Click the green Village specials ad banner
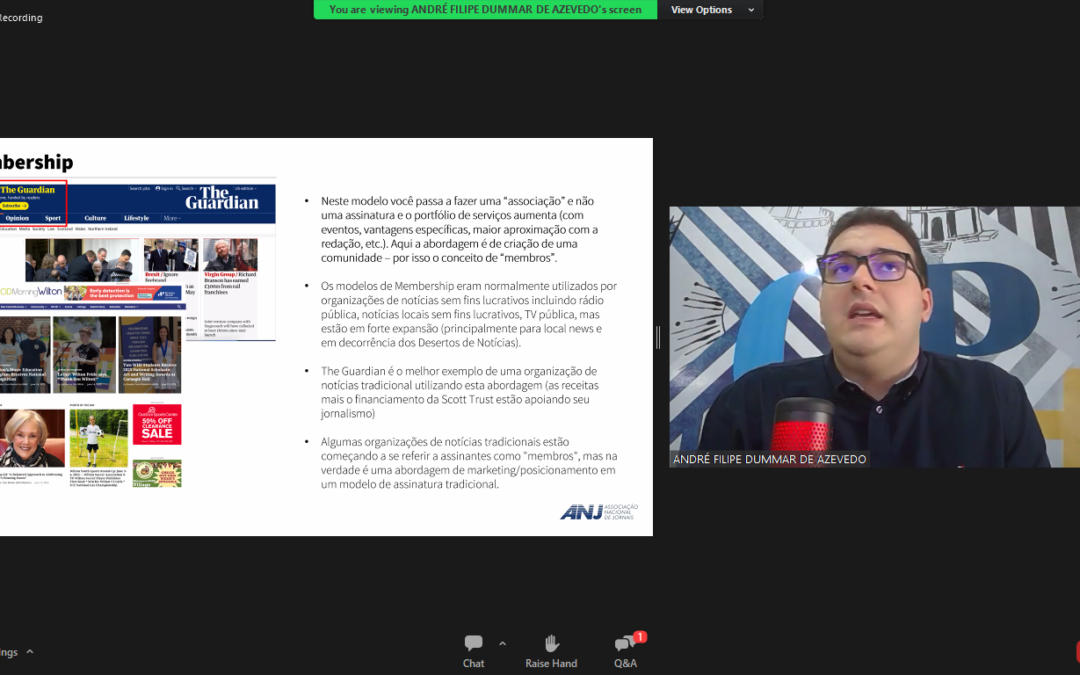 tap(157, 474)
